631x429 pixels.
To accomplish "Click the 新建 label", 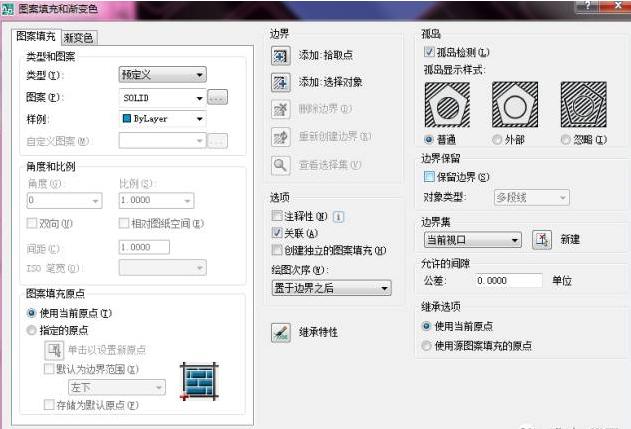I will tap(570, 240).
